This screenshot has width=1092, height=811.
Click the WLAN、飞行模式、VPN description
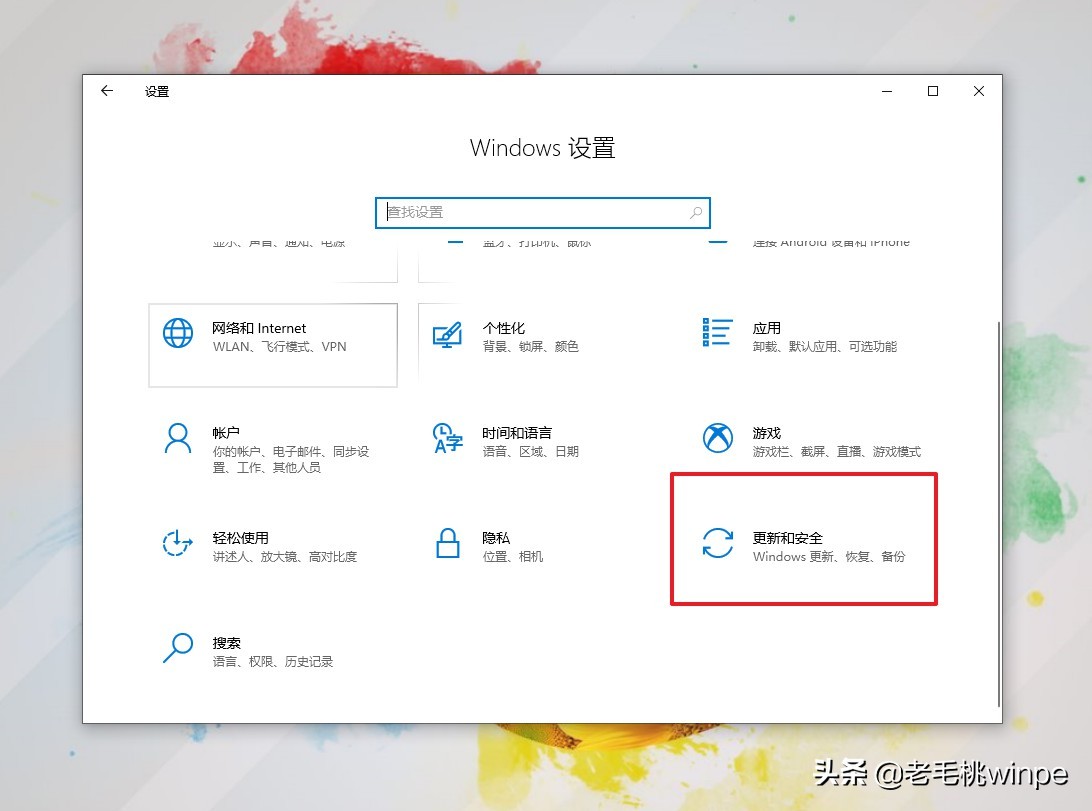tap(279, 347)
